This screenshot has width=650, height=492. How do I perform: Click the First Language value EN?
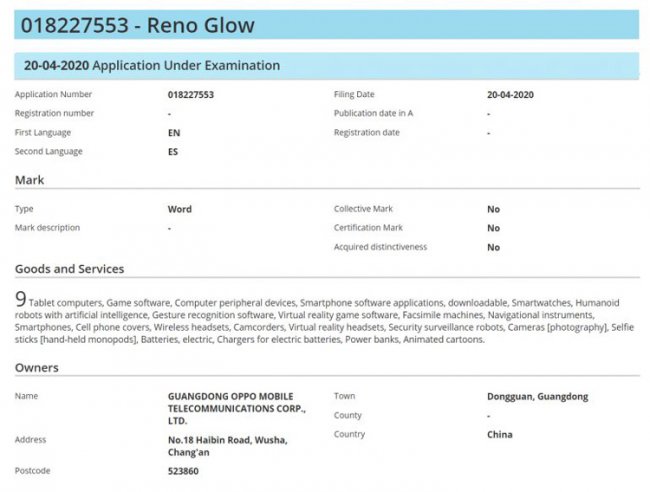coord(174,133)
